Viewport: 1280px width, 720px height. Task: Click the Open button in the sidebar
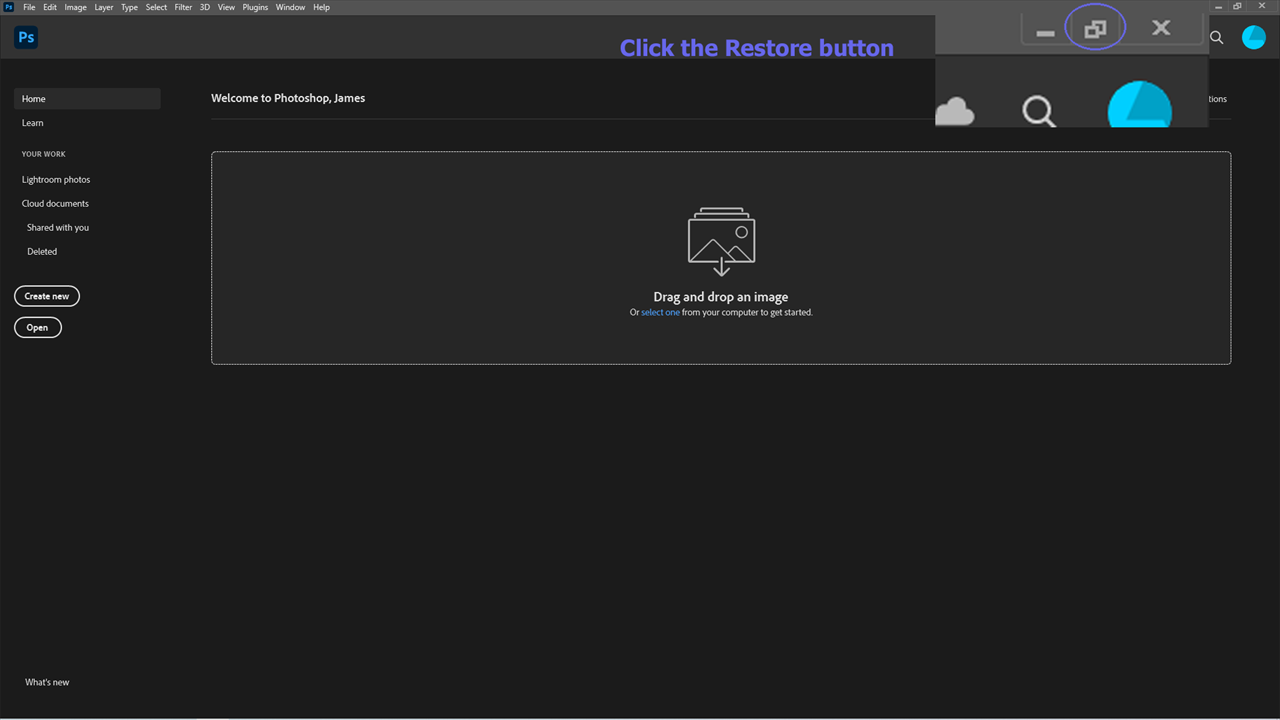pyautogui.click(x=38, y=327)
